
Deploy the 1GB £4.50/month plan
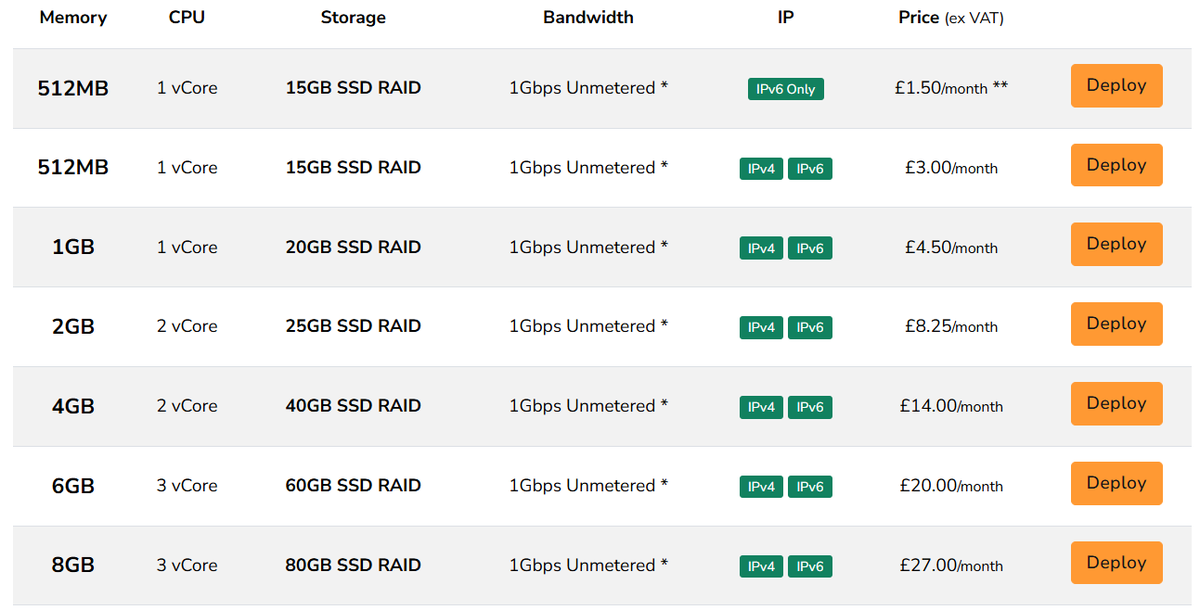pos(1116,244)
